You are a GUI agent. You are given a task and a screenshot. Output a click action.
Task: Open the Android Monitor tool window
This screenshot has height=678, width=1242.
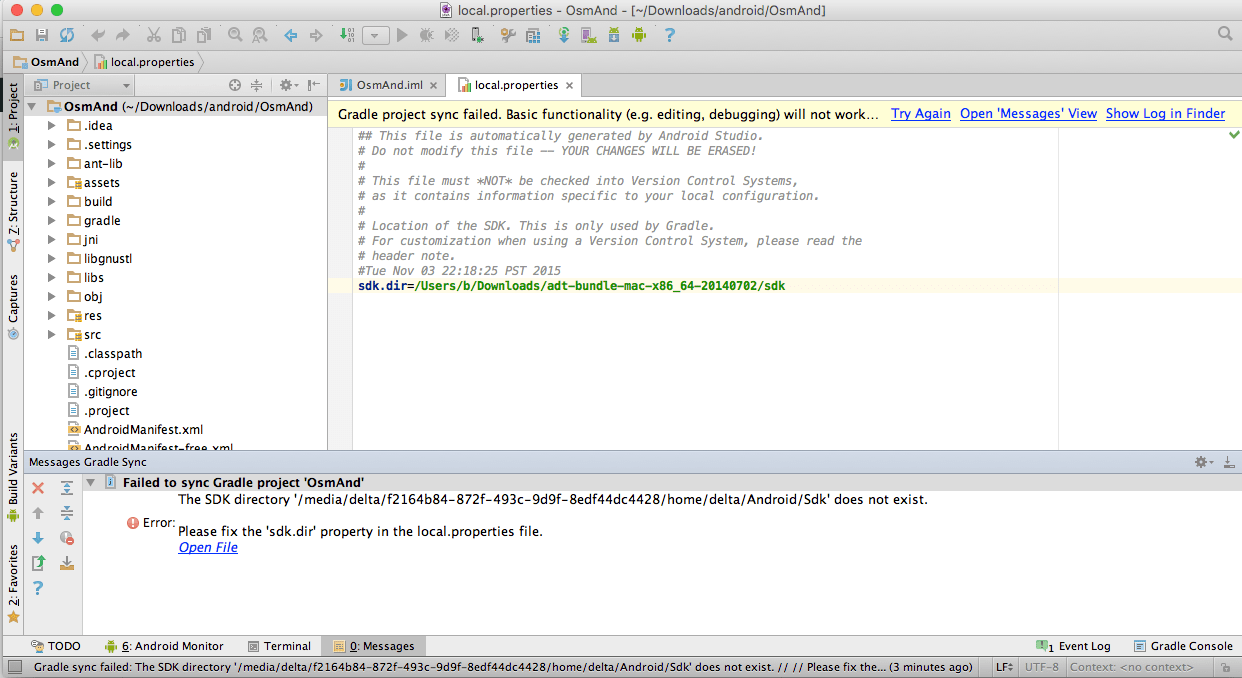(164, 646)
